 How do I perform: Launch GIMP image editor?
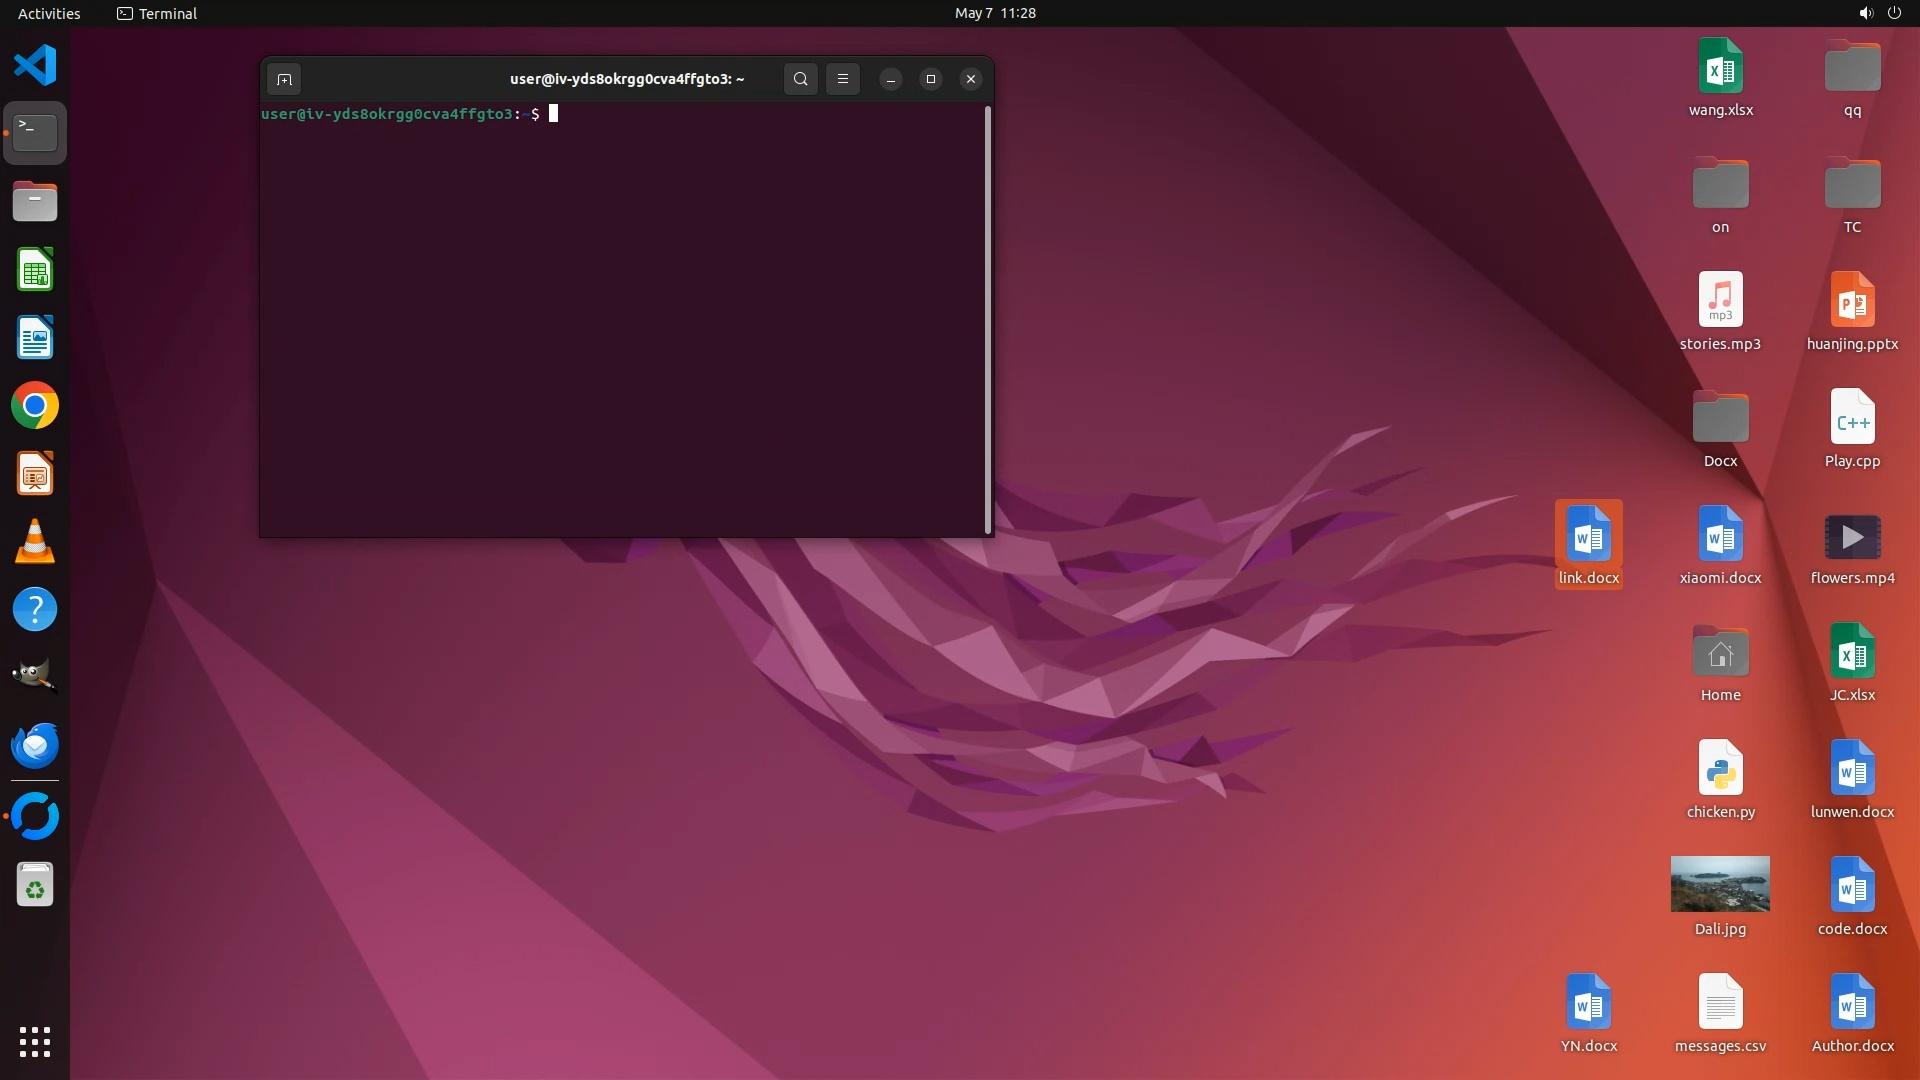click(x=35, y=676)
